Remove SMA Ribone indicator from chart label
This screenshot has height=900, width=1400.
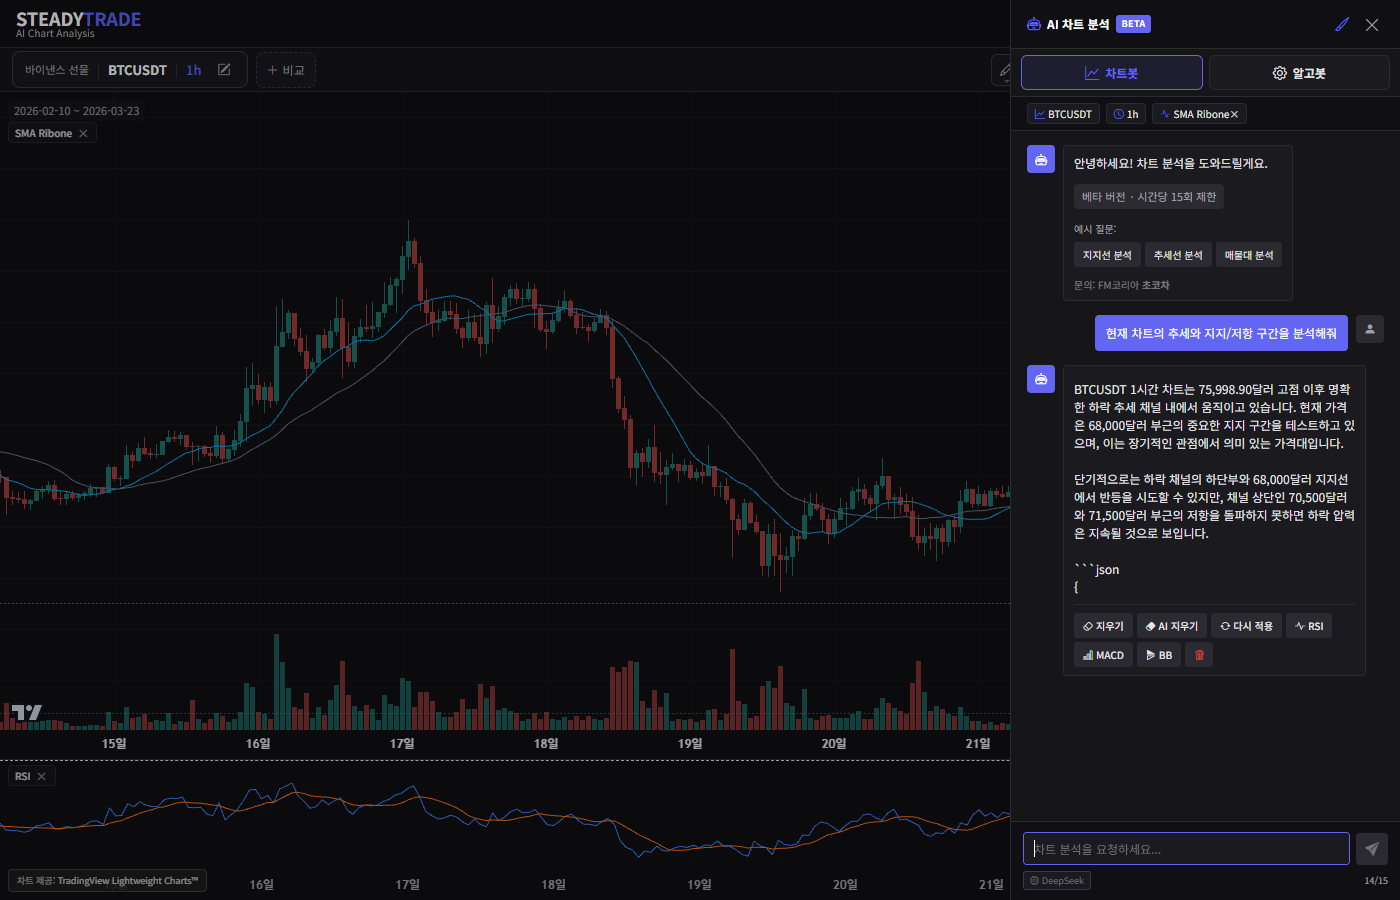(83, 134)
